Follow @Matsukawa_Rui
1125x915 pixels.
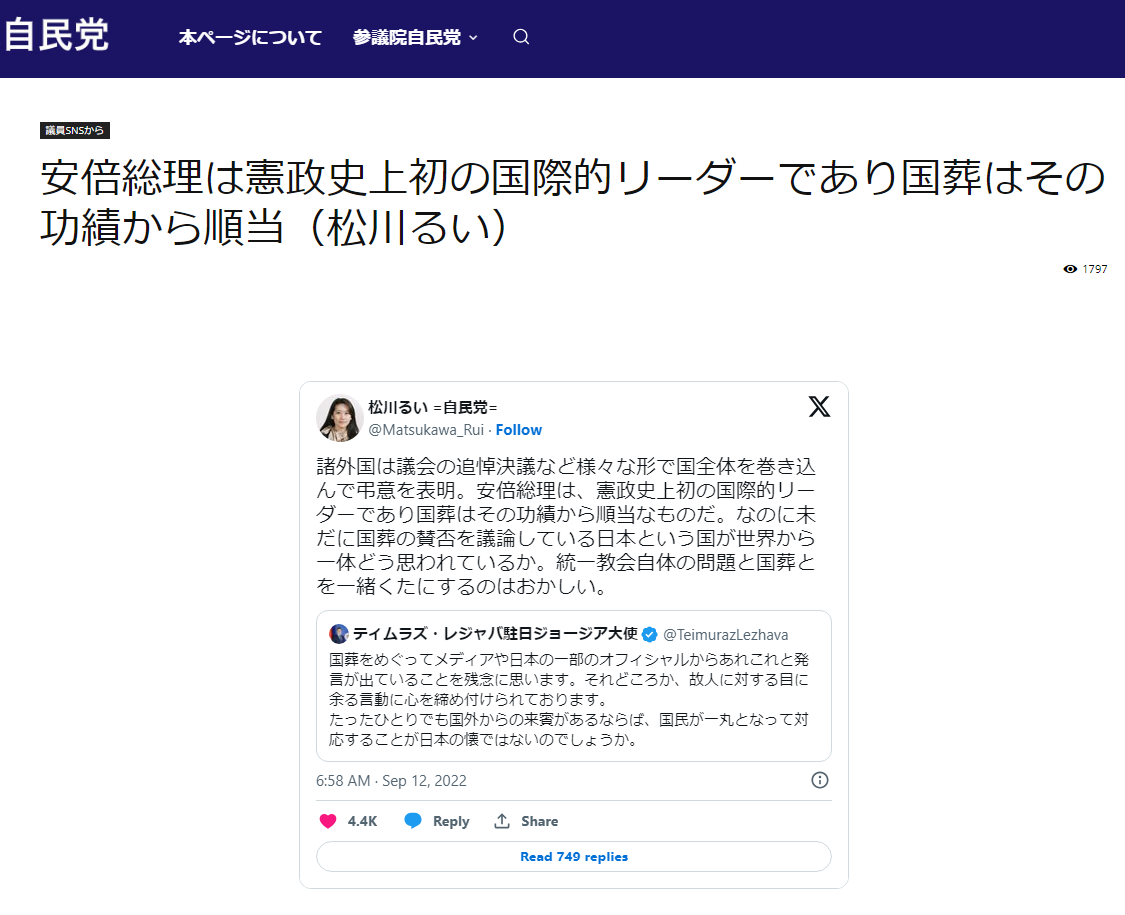(x=519, y=430)
